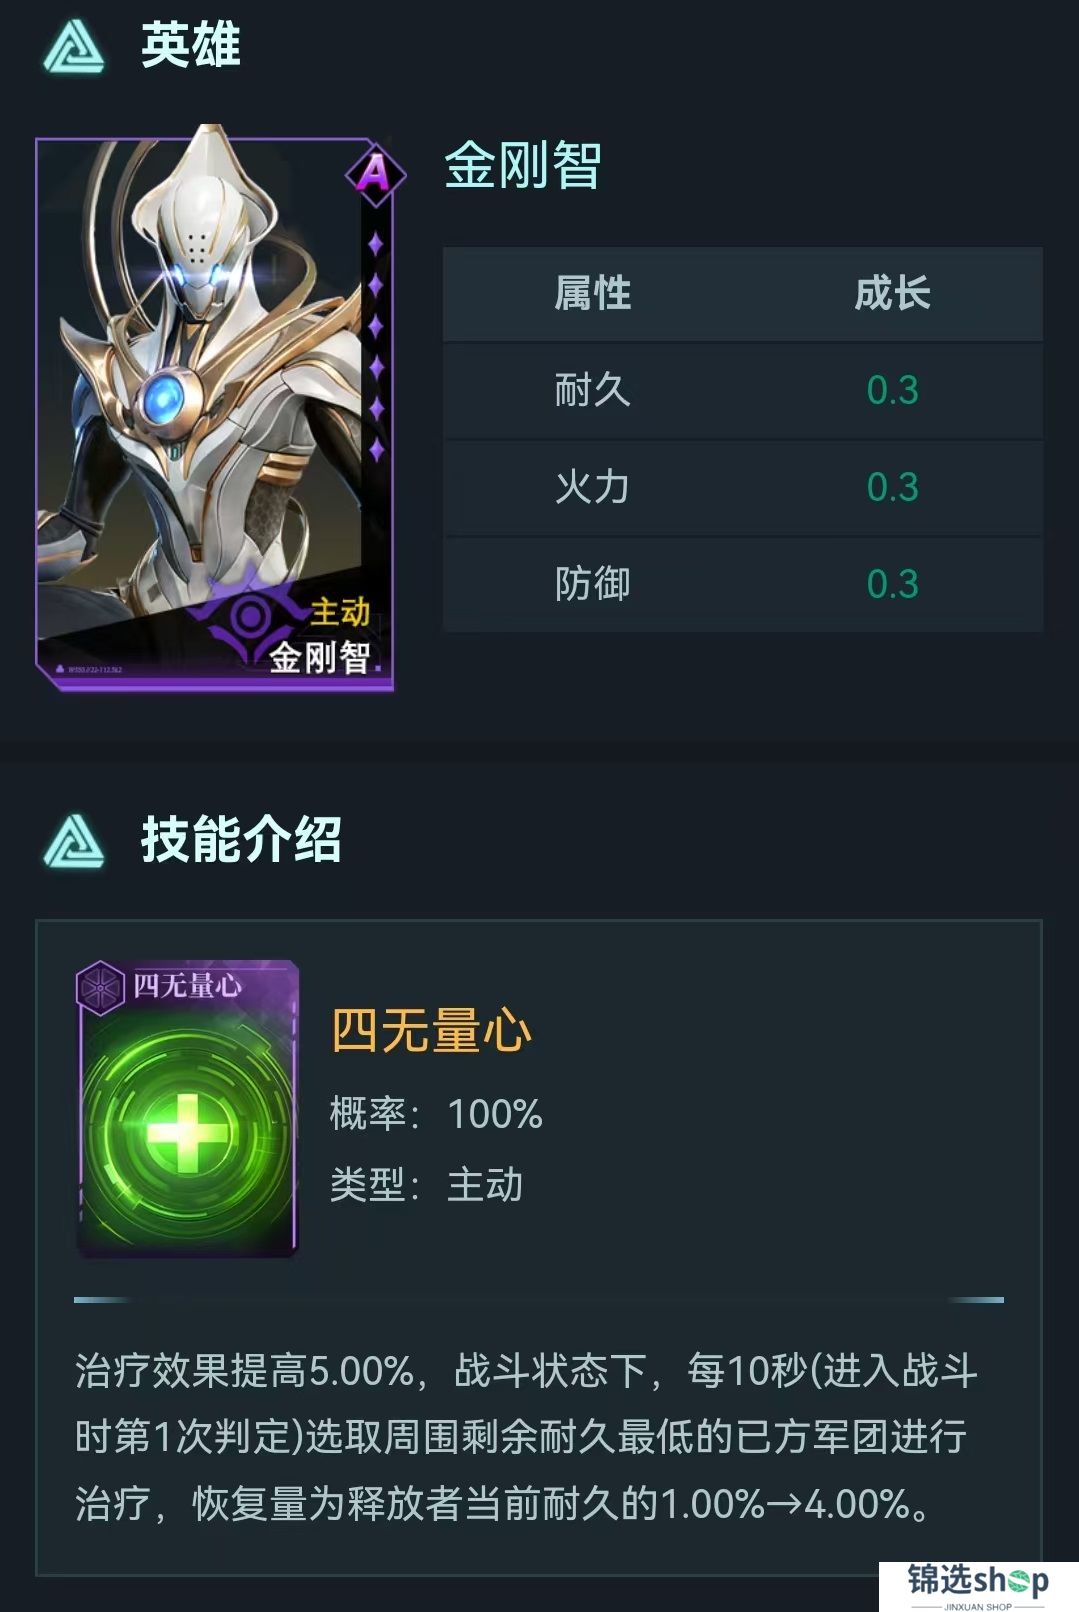Tap the purple A rank badge
Screen dimensions: 1079x1612
(375, 173)
